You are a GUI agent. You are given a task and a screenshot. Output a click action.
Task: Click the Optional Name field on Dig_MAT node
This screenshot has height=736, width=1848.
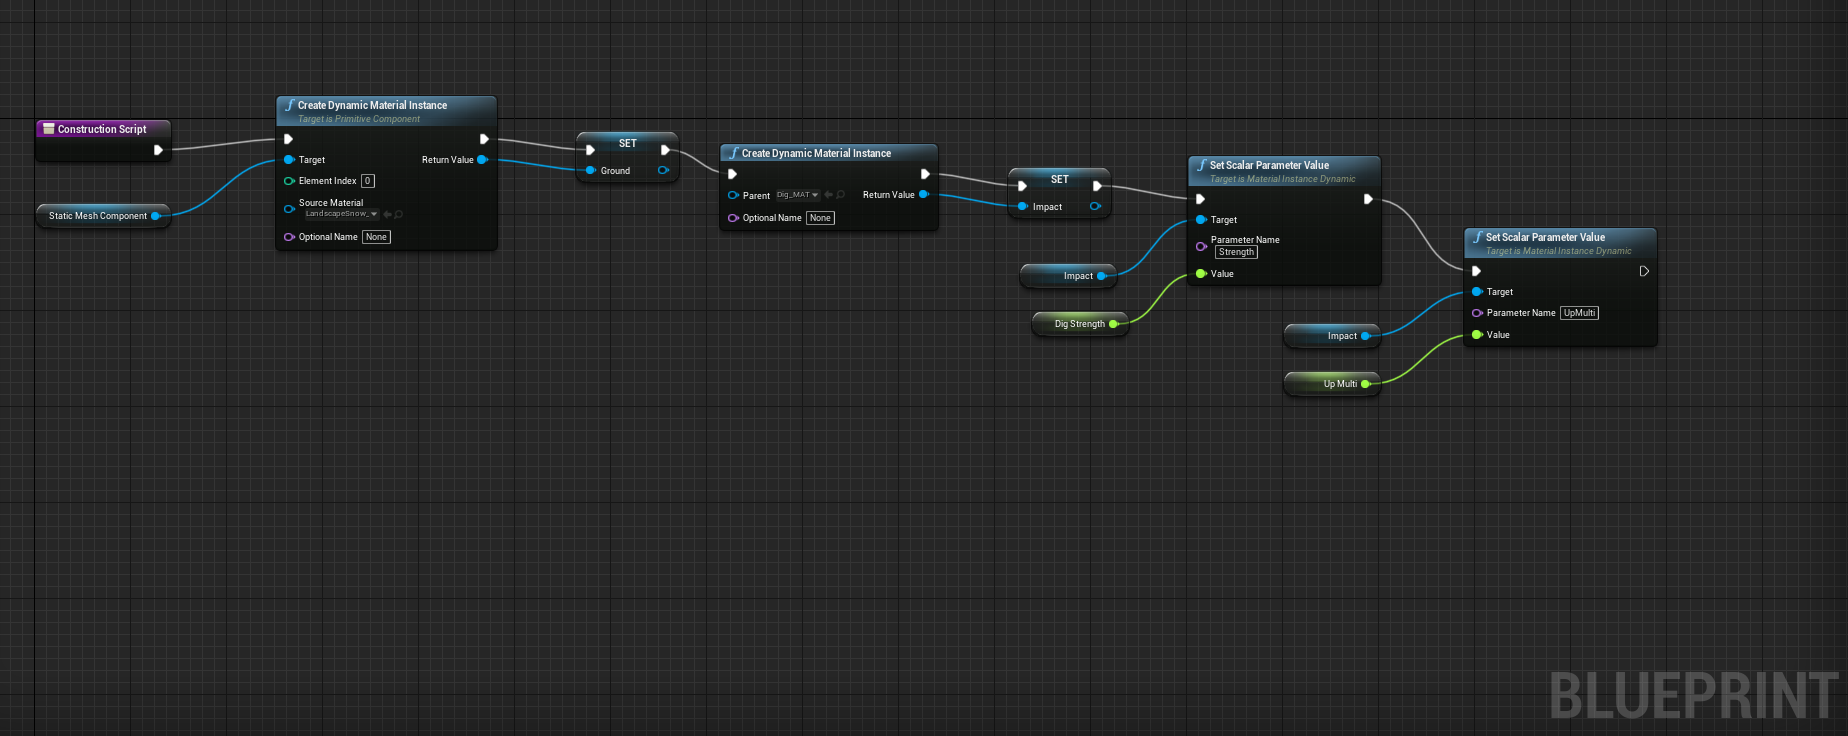820,218
